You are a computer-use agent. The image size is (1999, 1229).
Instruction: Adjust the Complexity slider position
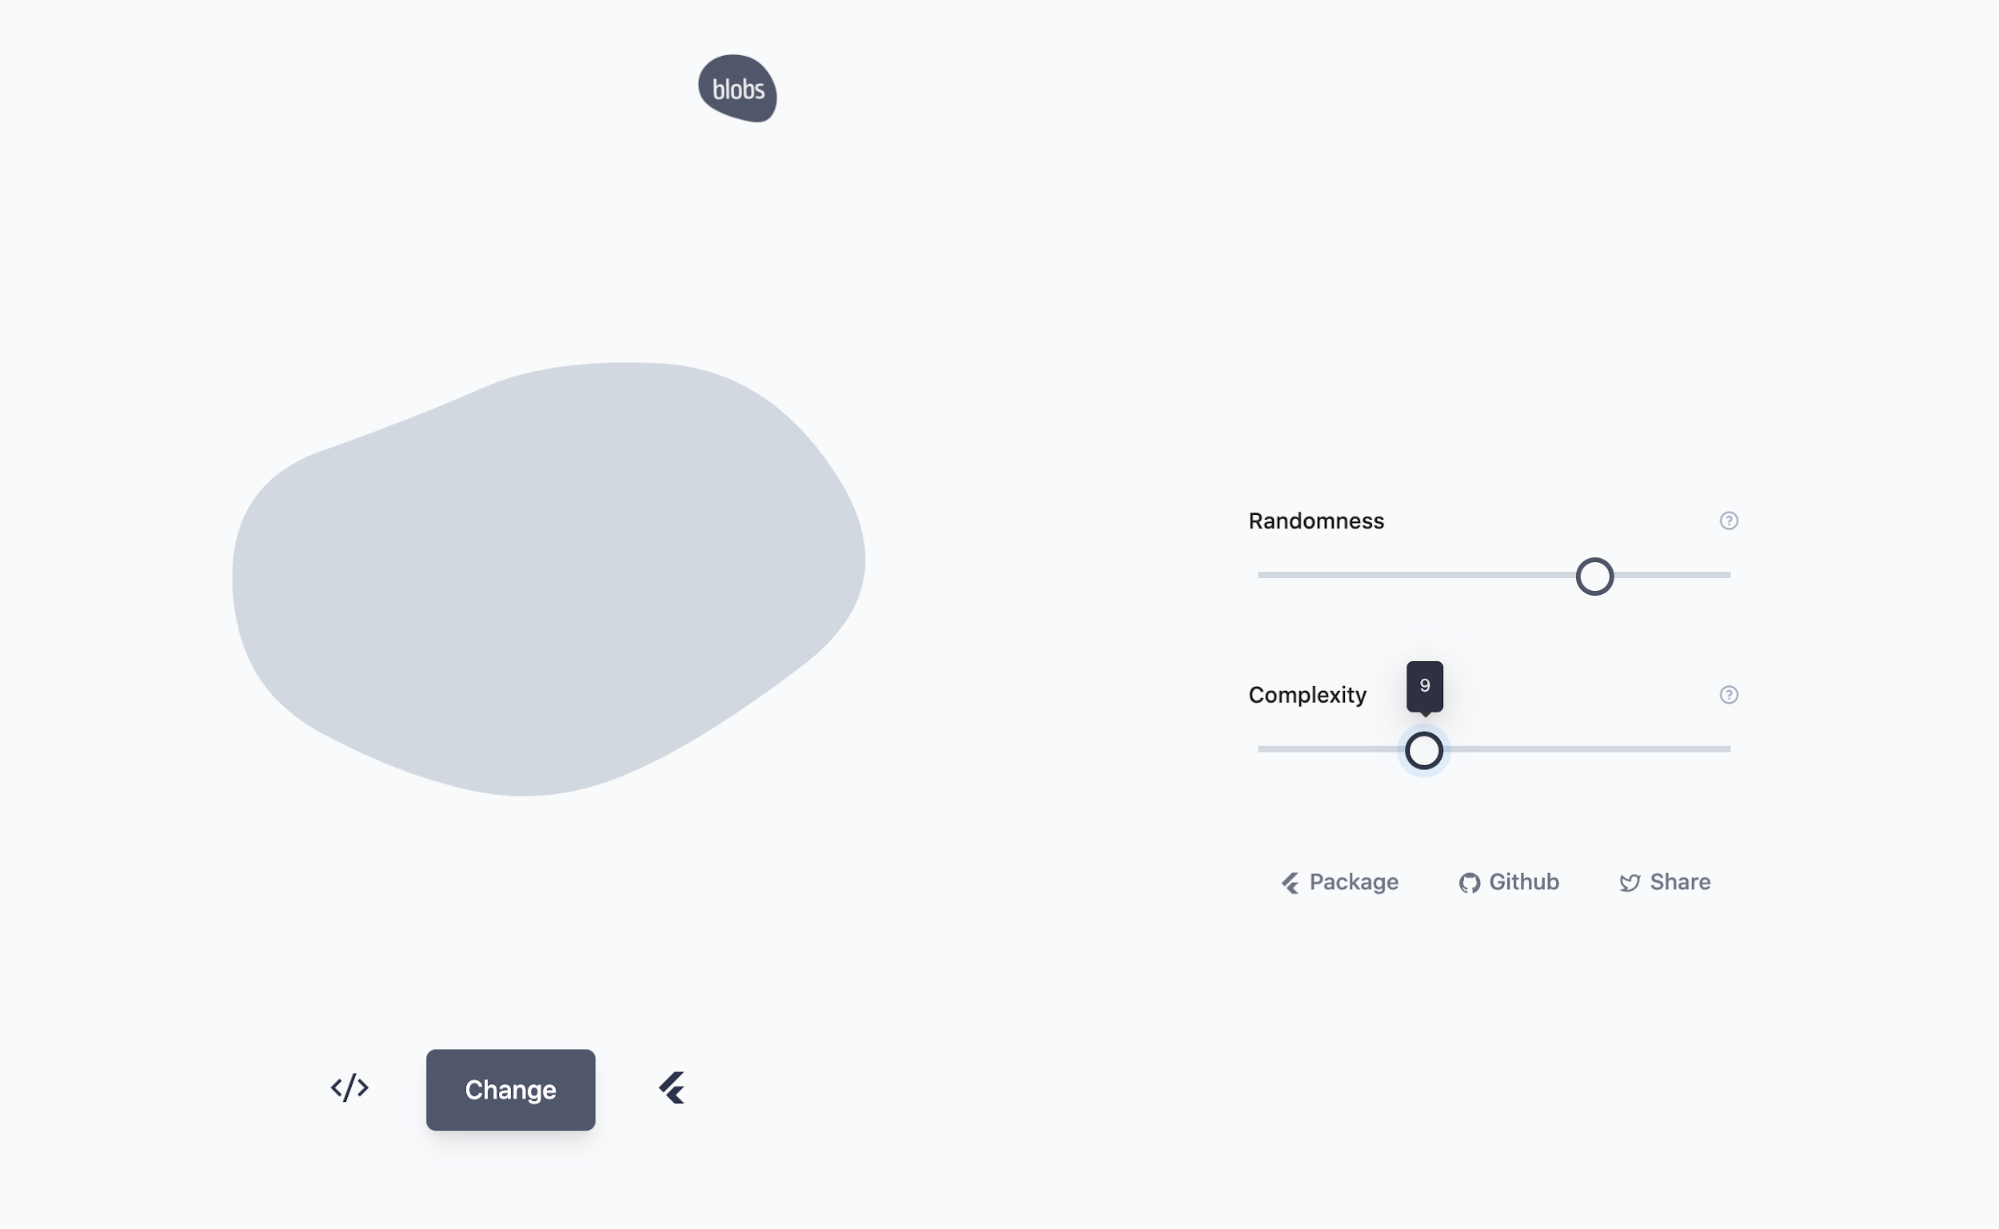click(1424, 749)
